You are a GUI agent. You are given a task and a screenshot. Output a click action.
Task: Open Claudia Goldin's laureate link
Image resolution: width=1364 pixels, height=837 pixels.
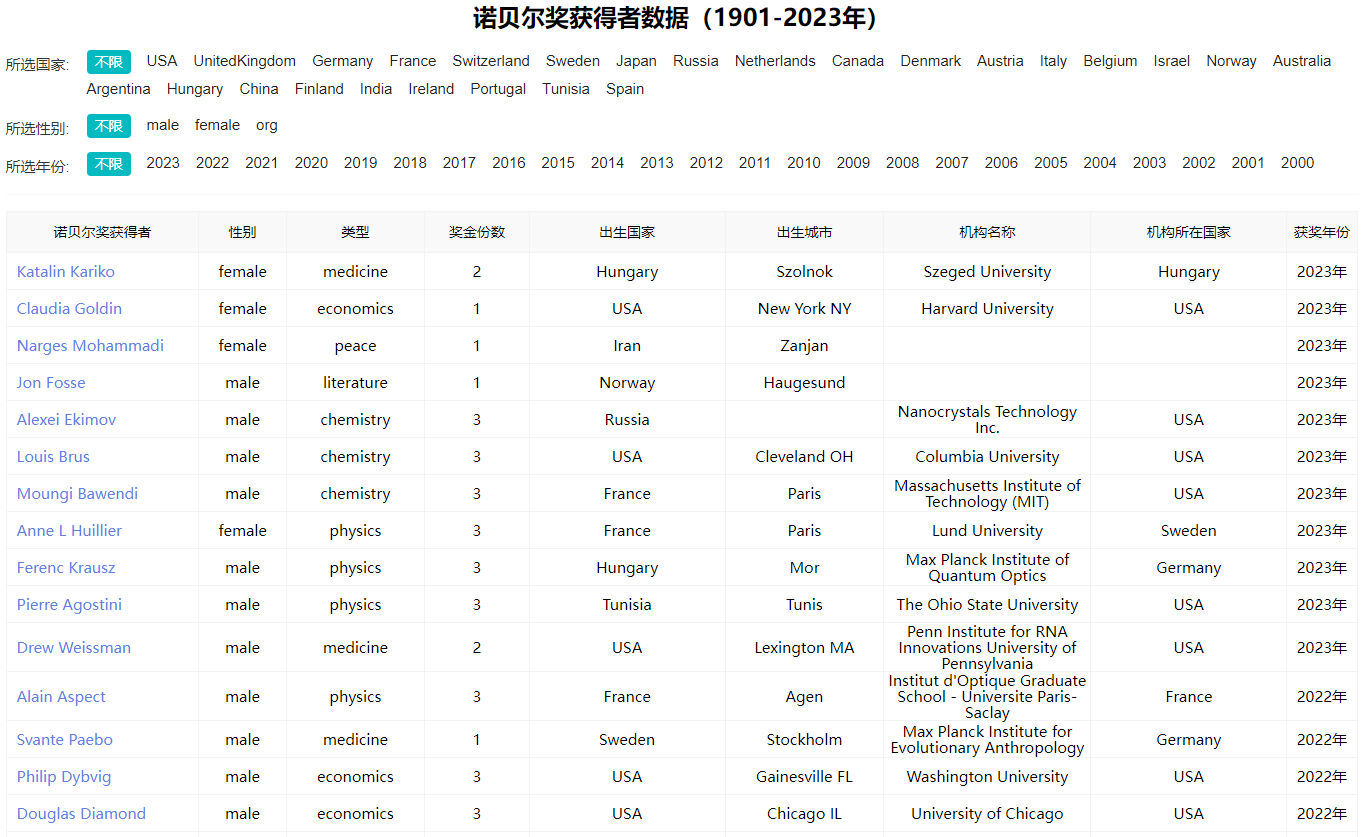pos(69,309)
